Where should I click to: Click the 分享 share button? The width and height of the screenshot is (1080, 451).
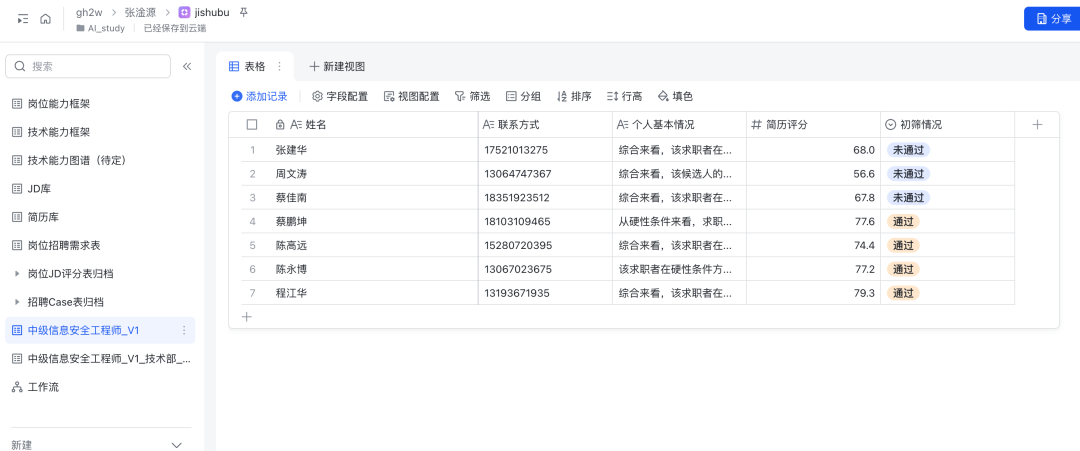coord(1052,19)
